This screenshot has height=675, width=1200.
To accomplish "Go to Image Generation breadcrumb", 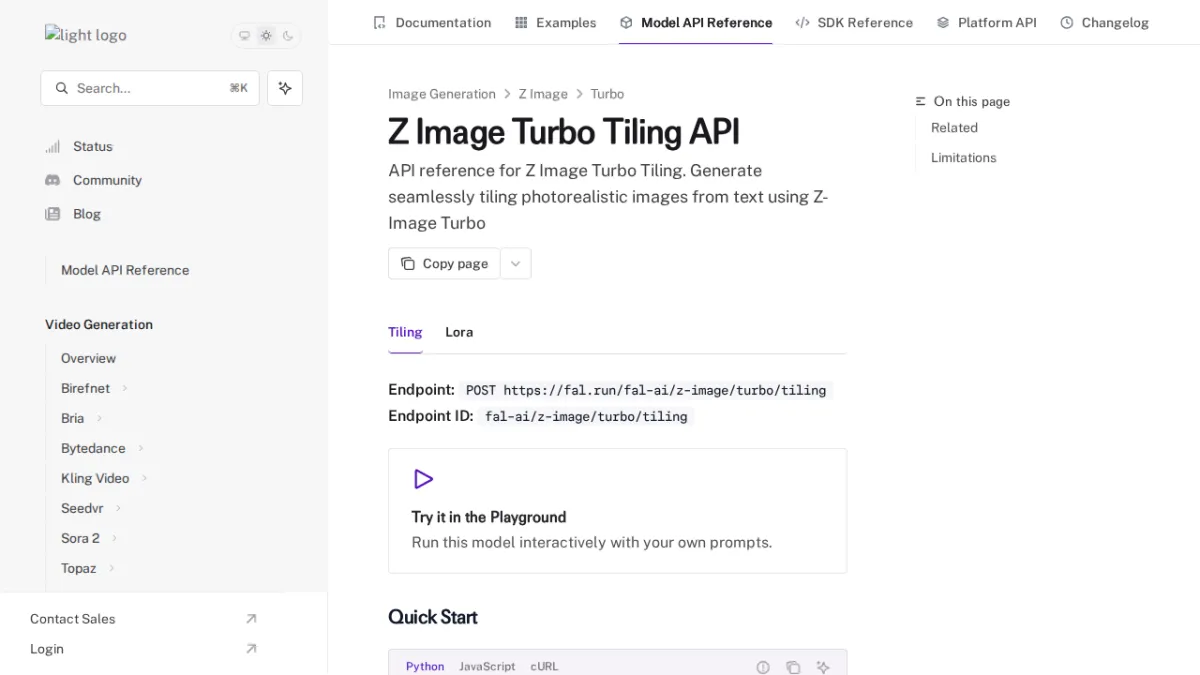I will coord(442,94).
